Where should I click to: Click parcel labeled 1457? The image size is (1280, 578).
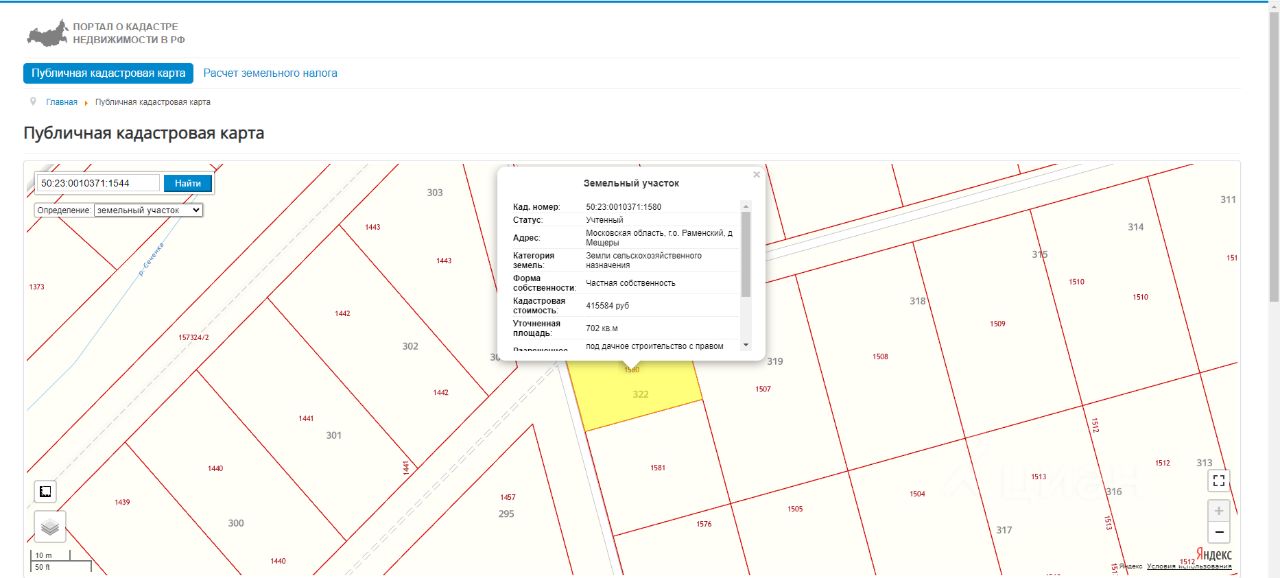[508, 497]
